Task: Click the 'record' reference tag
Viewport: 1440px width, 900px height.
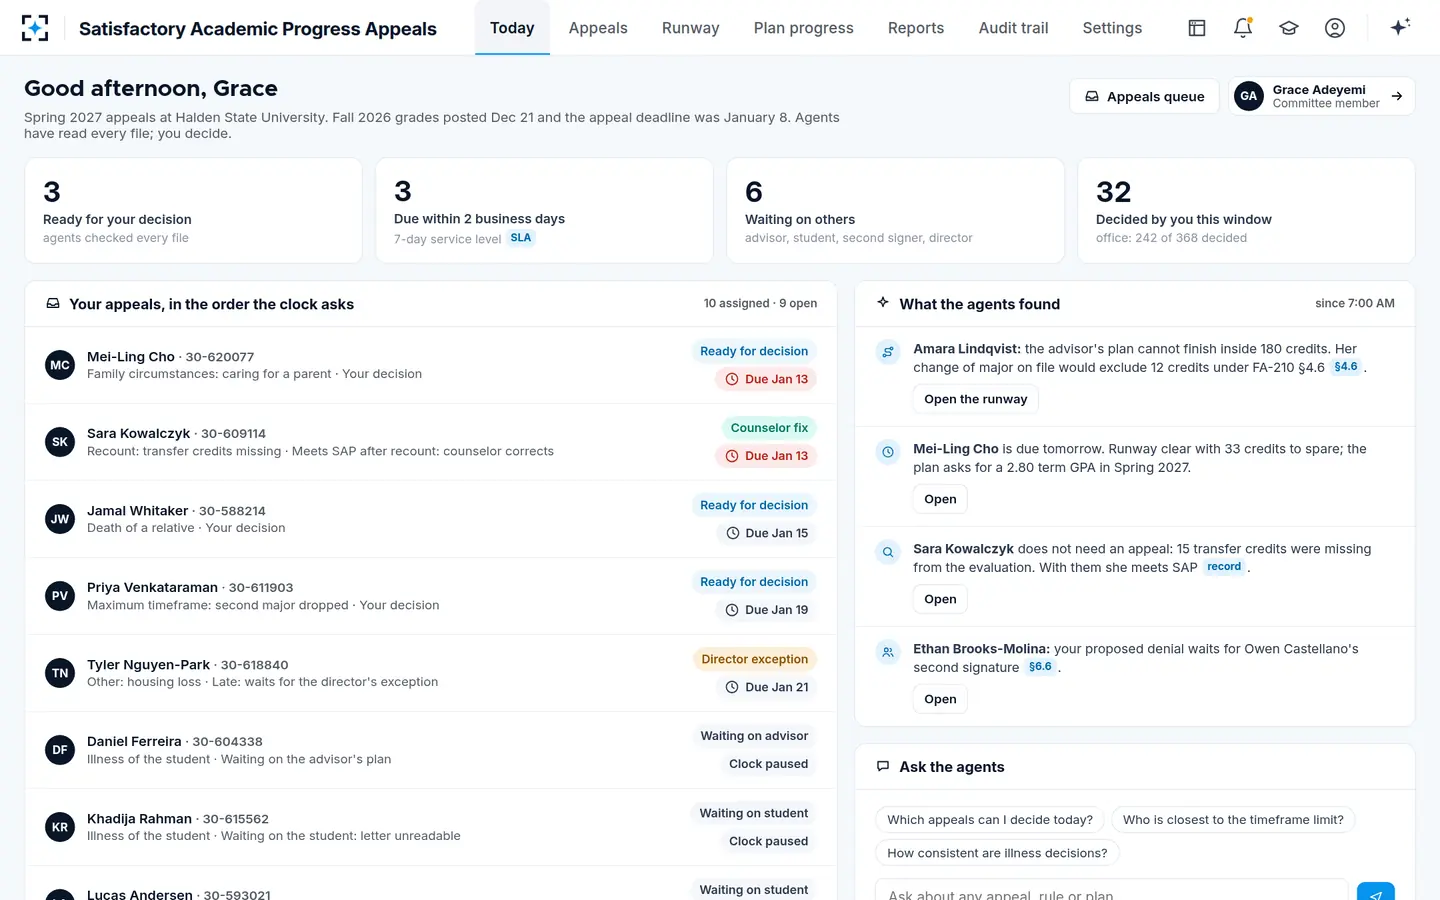Action: coord(1224,567)
